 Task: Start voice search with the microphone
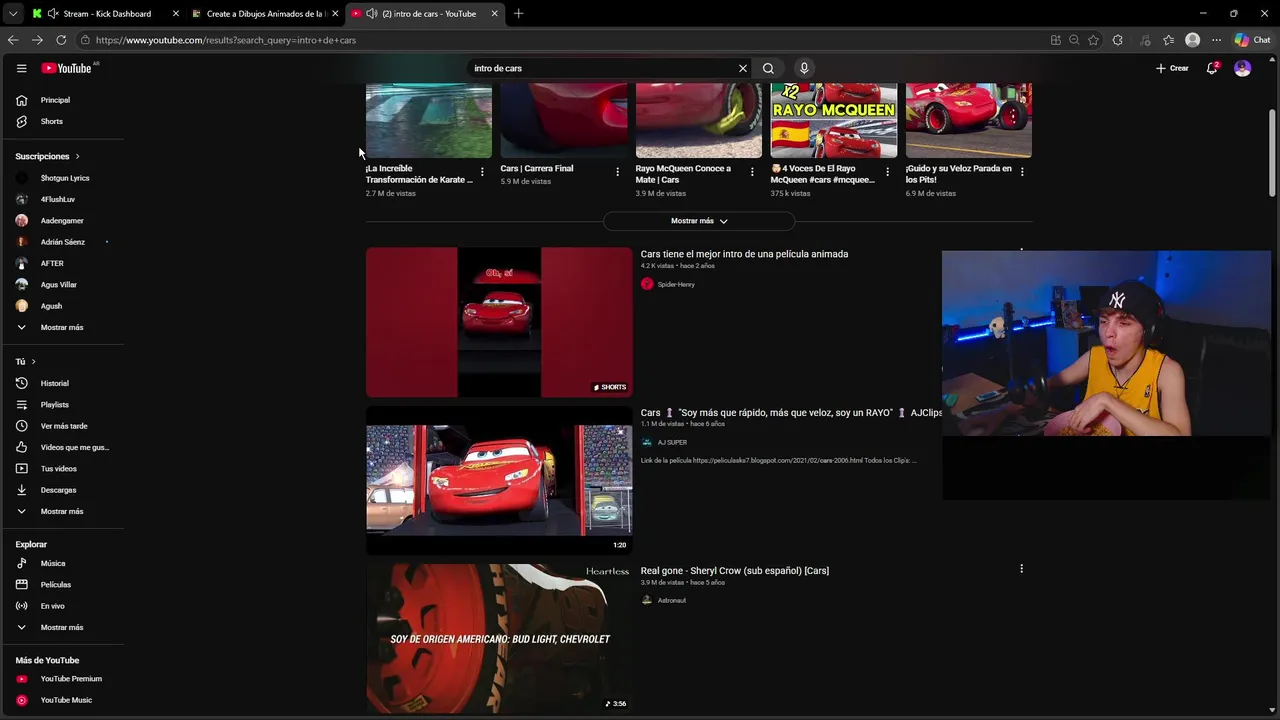(804, 68)
